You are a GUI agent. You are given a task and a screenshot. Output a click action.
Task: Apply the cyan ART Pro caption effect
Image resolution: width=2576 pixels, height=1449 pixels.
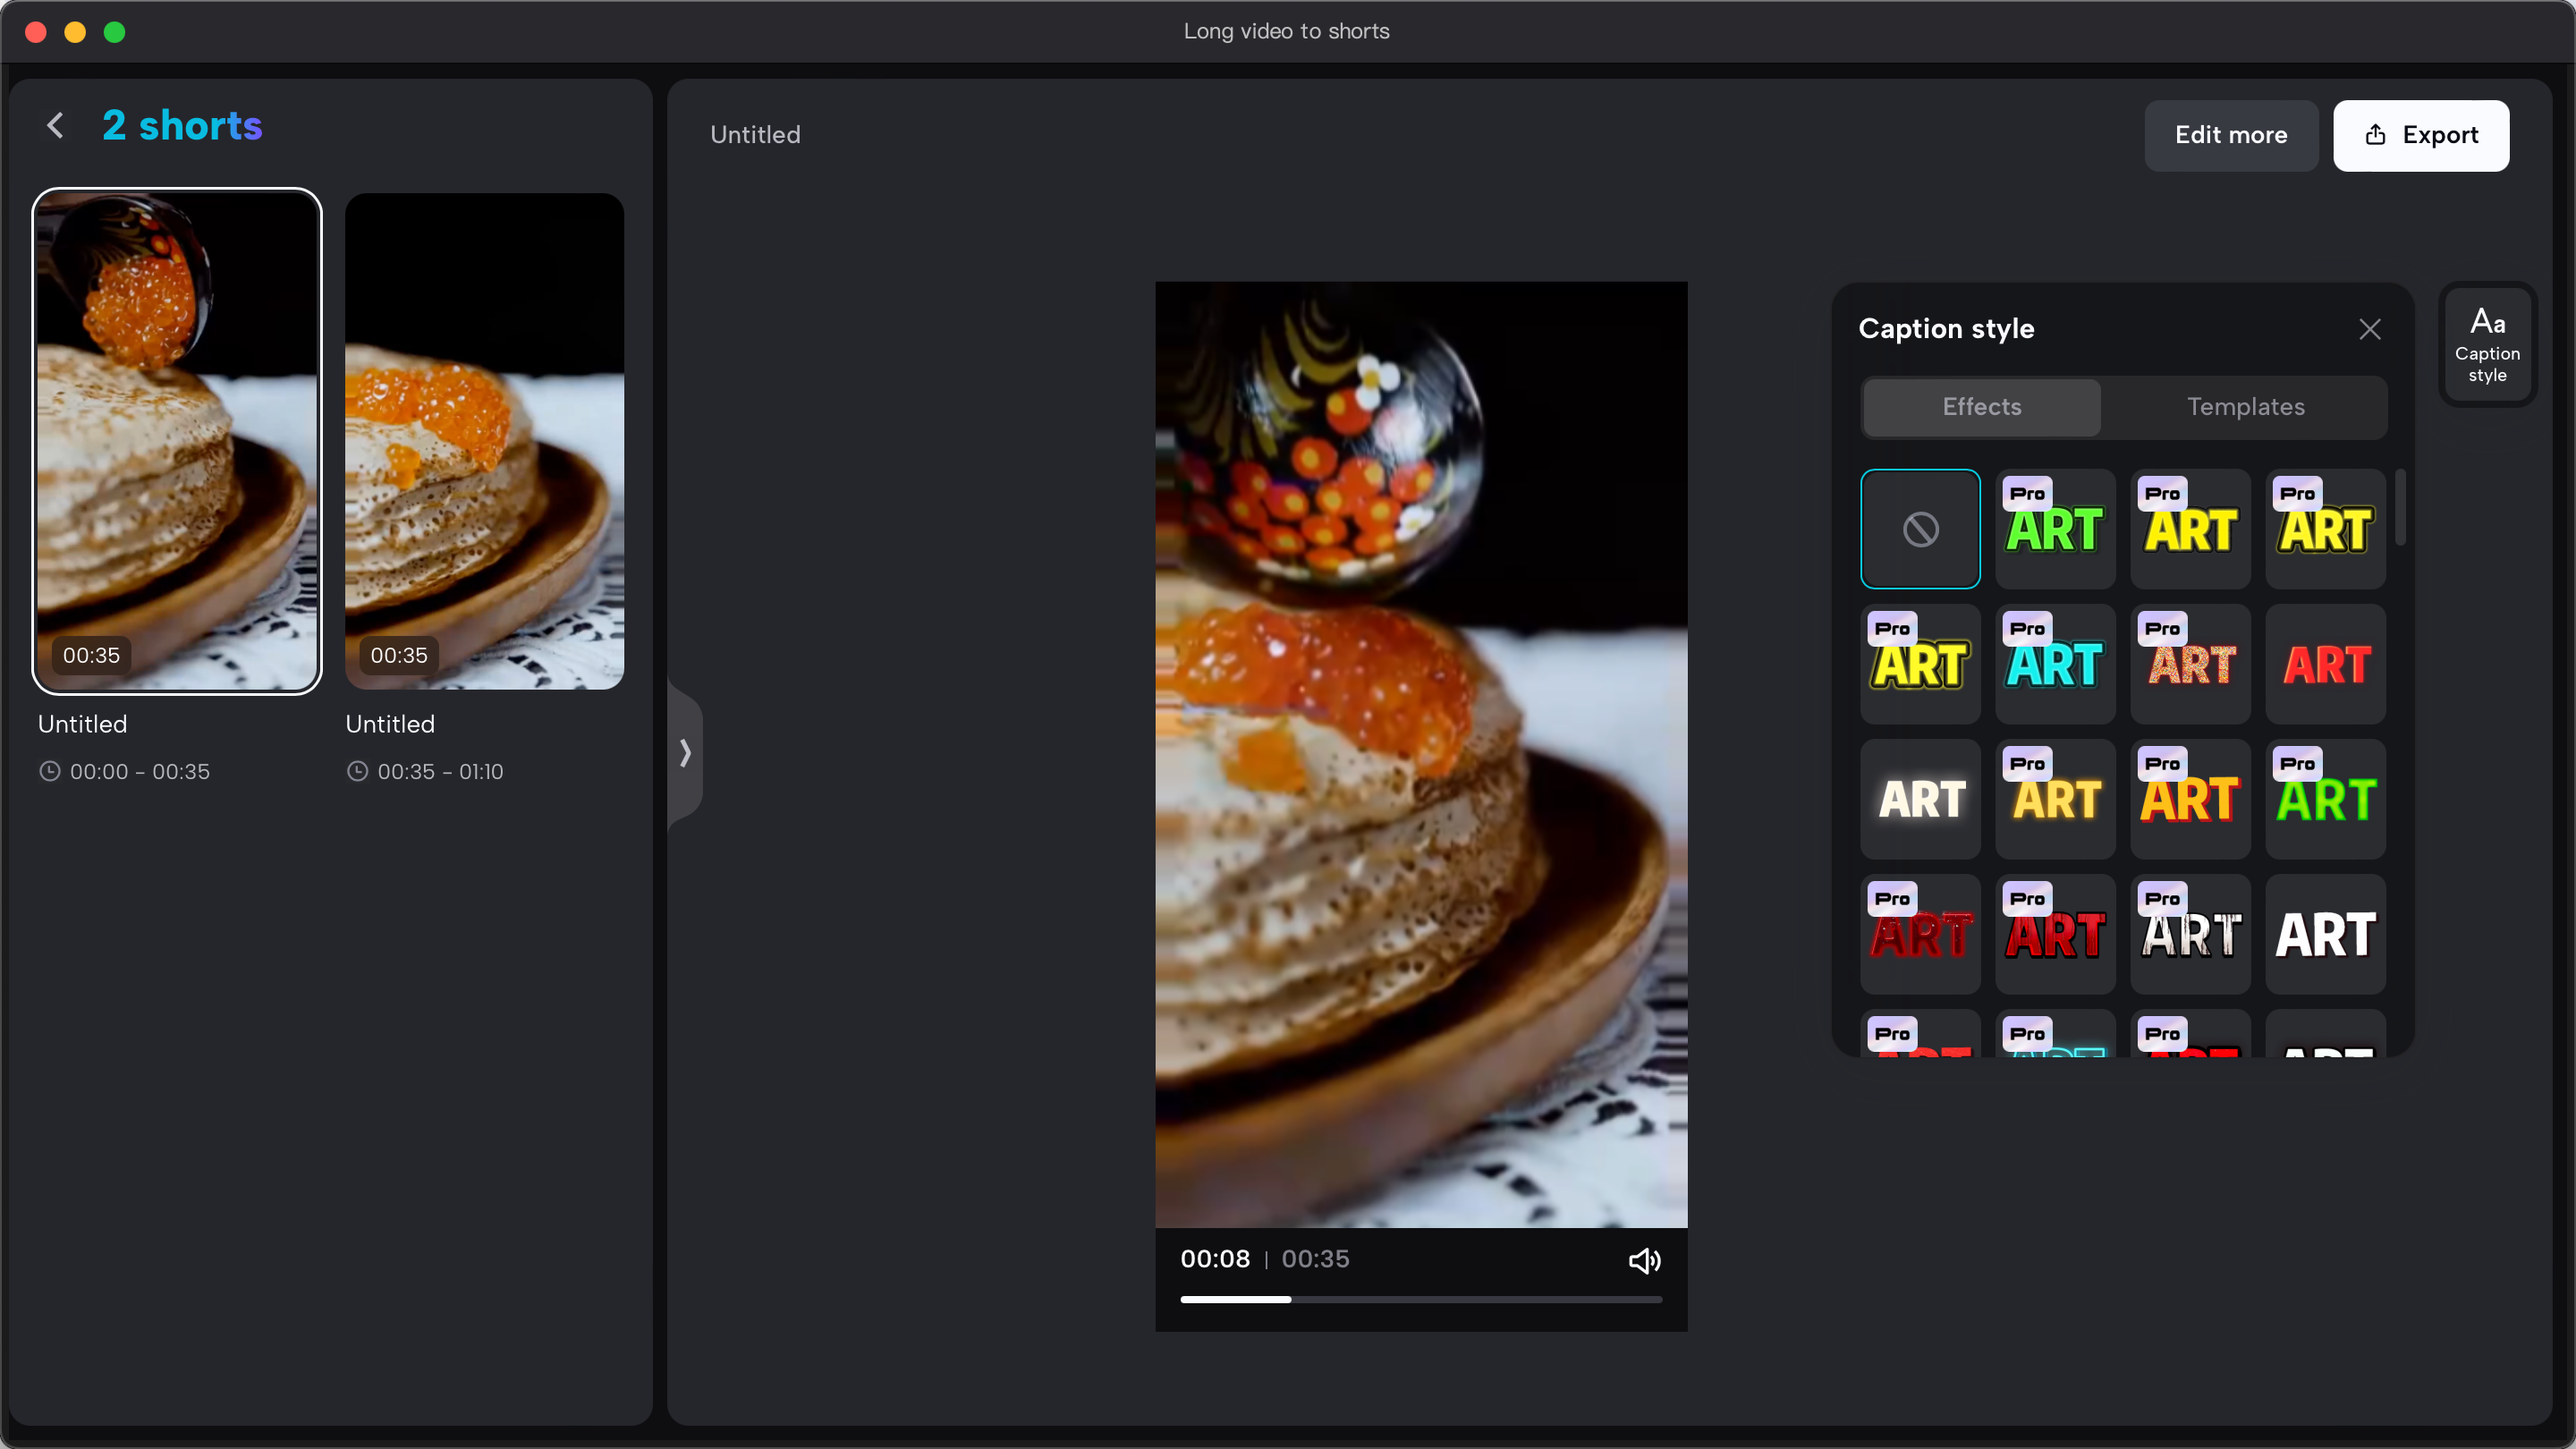(2055, 664)
